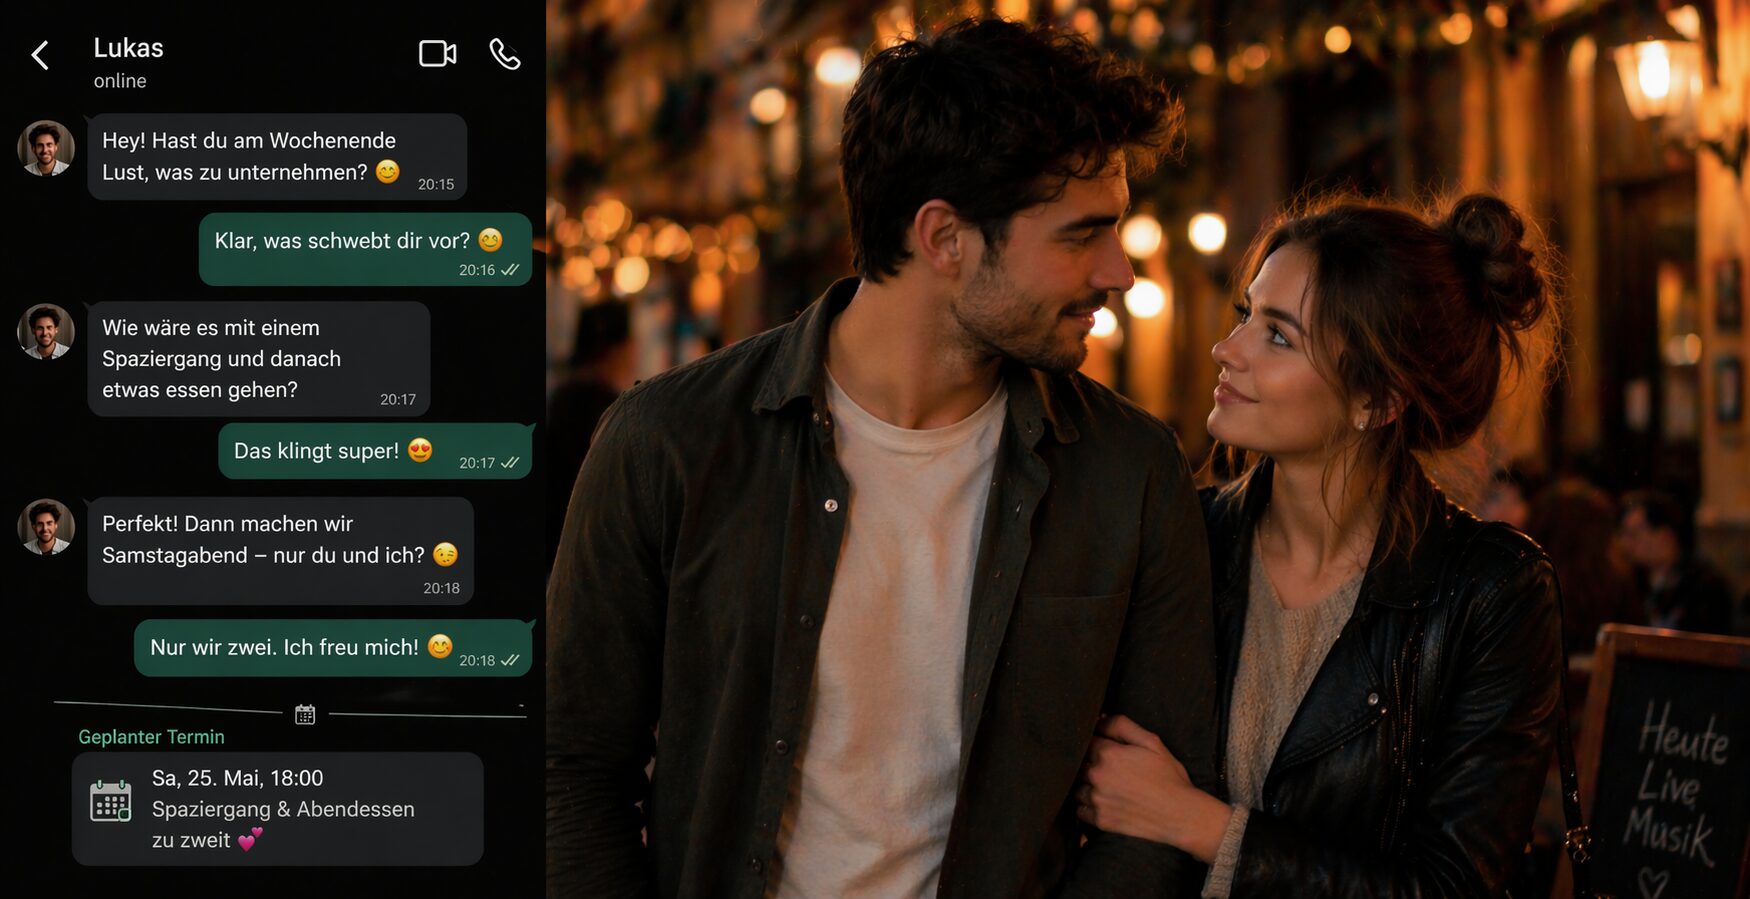Click the small calendar icon on divider line

(305, 714)
